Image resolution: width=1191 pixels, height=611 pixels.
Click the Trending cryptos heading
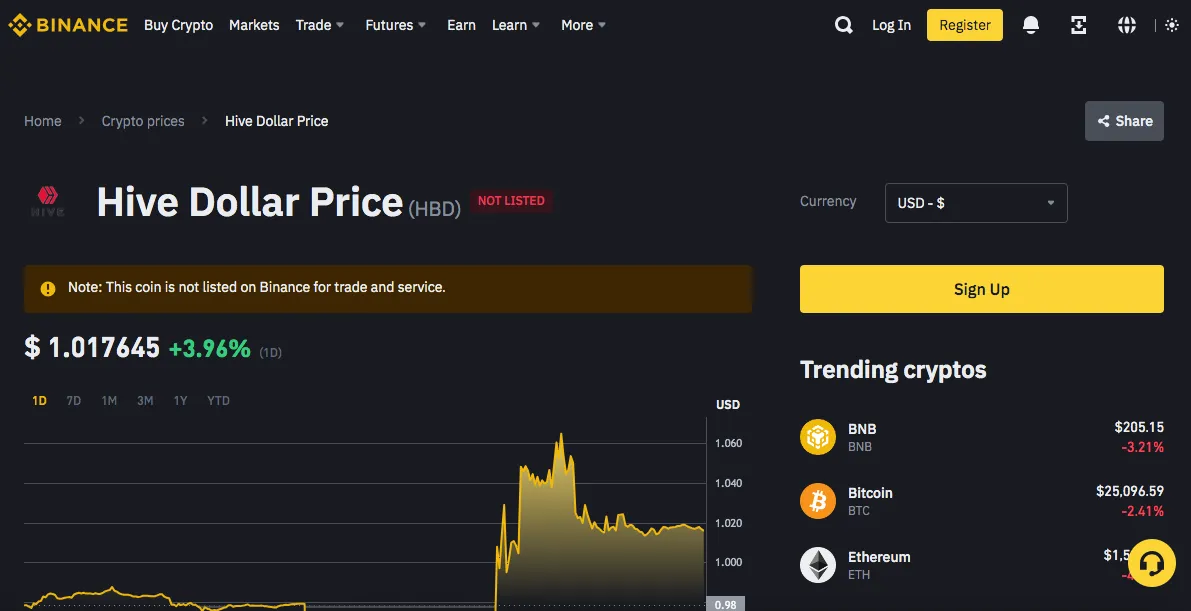(892, 370)
